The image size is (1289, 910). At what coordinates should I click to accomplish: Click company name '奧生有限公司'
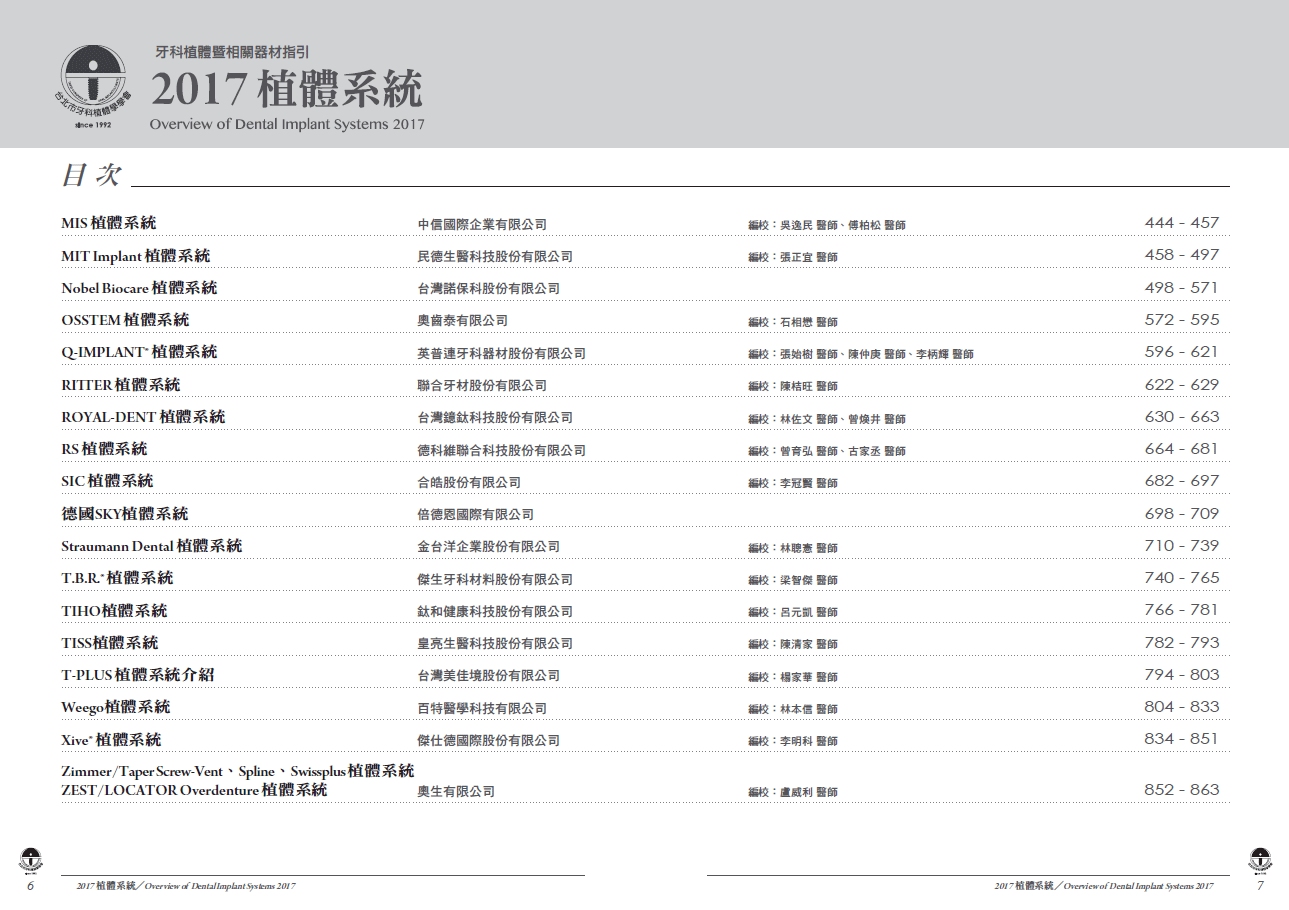(456, 792)
